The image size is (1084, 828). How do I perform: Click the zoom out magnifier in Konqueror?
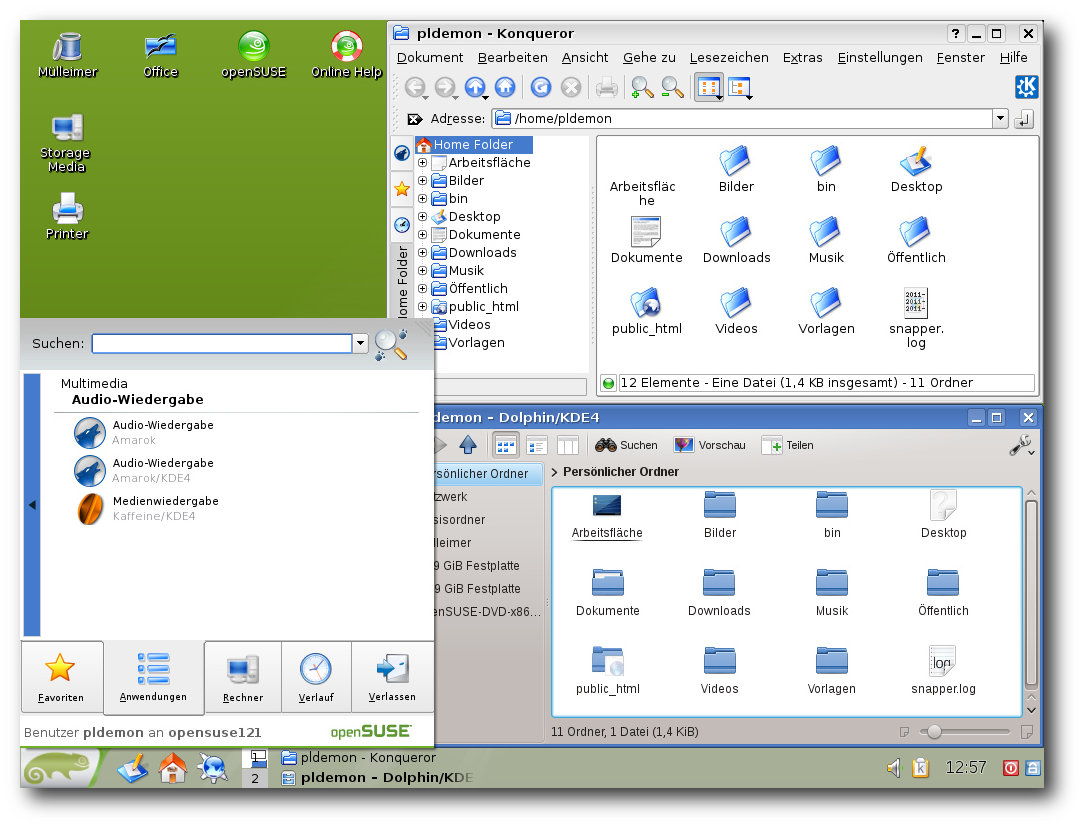coord(672,88)
